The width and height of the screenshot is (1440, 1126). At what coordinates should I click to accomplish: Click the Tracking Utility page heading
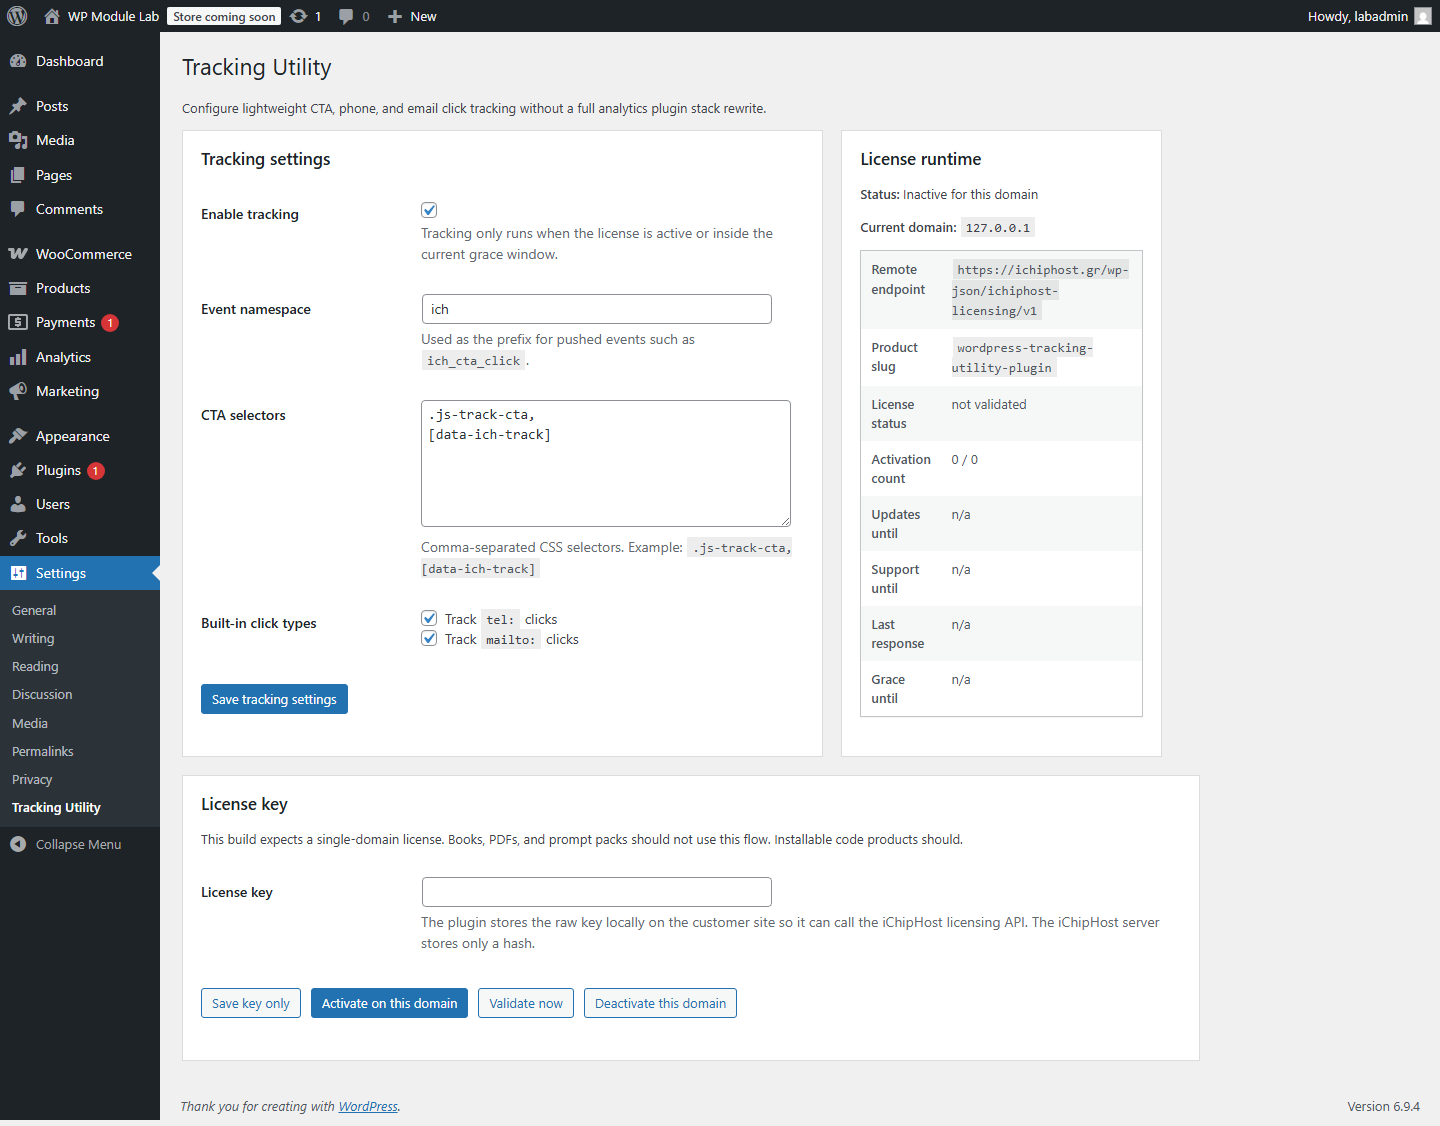(x=256, y=67)
